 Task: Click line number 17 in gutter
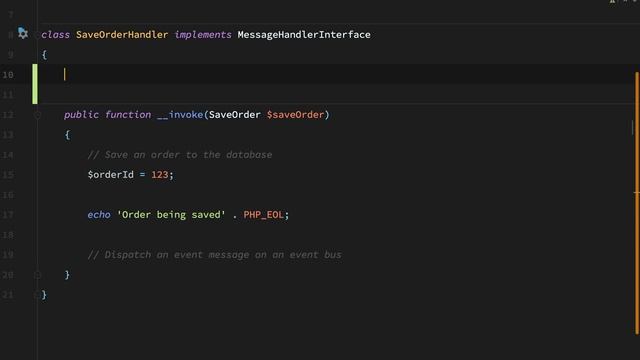tap(8, 215)
